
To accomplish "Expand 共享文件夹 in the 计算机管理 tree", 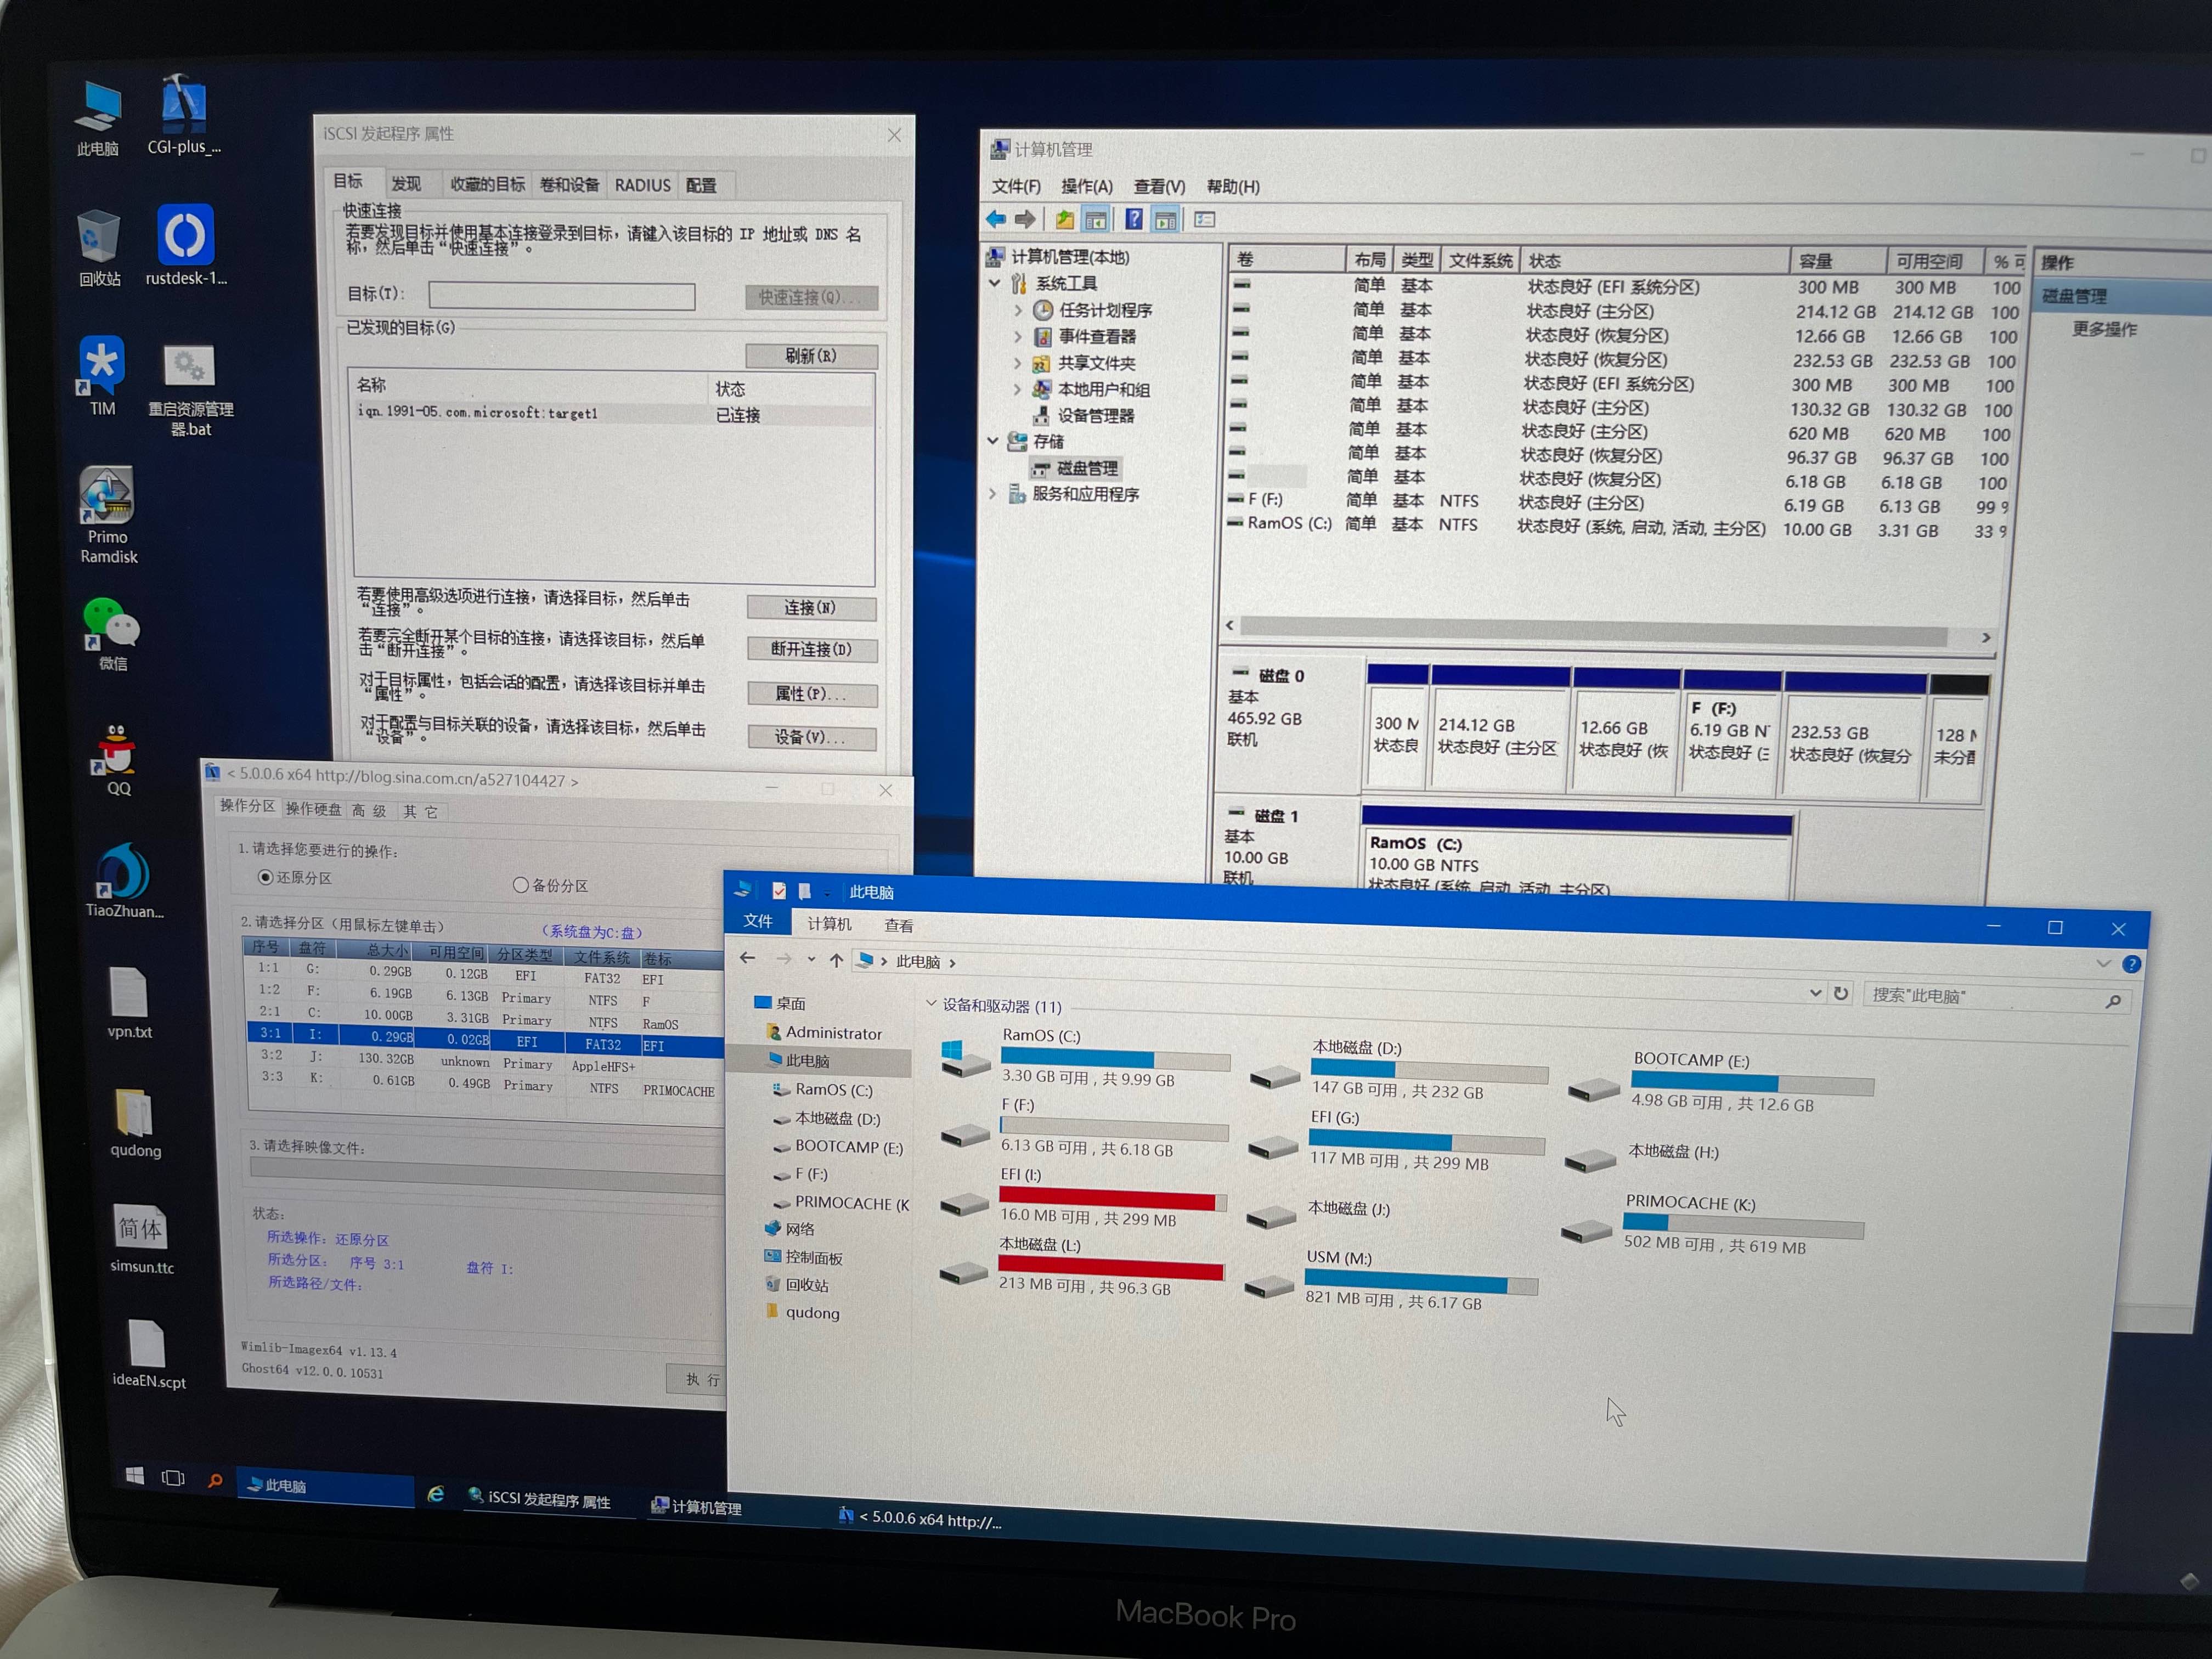I will 1018,362.
